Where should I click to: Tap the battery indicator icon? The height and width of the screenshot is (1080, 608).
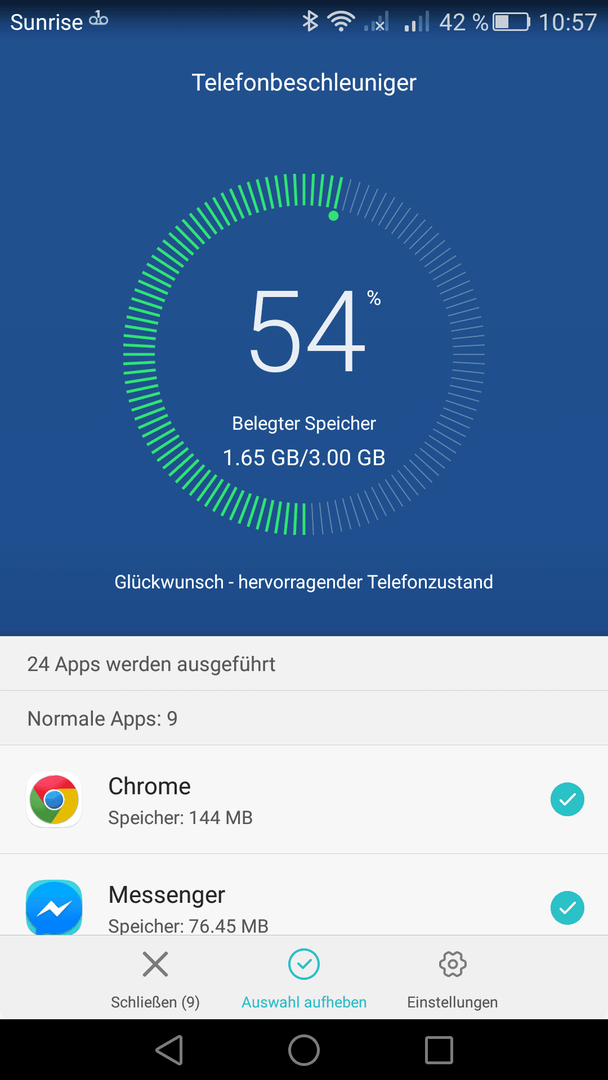pos(511,23)
